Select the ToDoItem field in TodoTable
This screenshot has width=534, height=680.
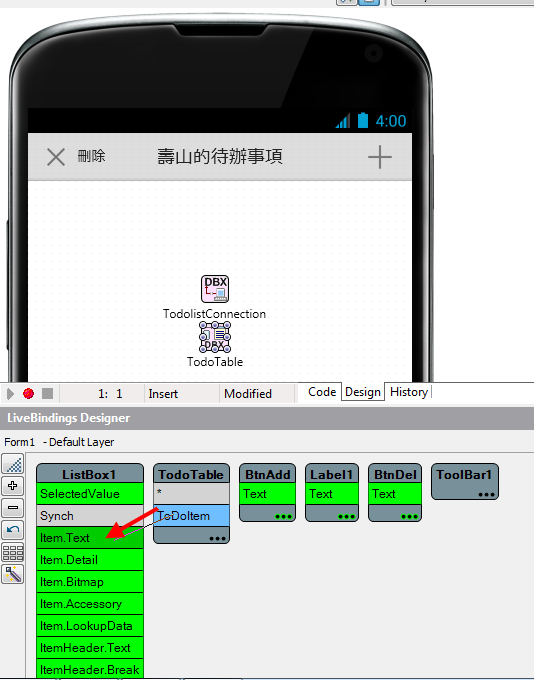click(x=191, y=516)
